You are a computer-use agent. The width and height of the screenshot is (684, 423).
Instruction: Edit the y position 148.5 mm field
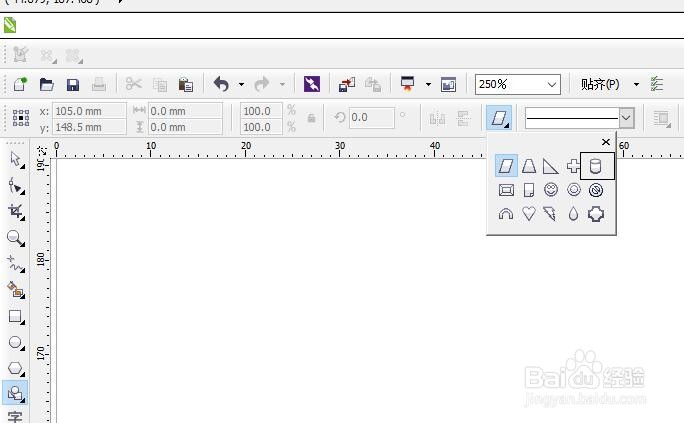89,127
